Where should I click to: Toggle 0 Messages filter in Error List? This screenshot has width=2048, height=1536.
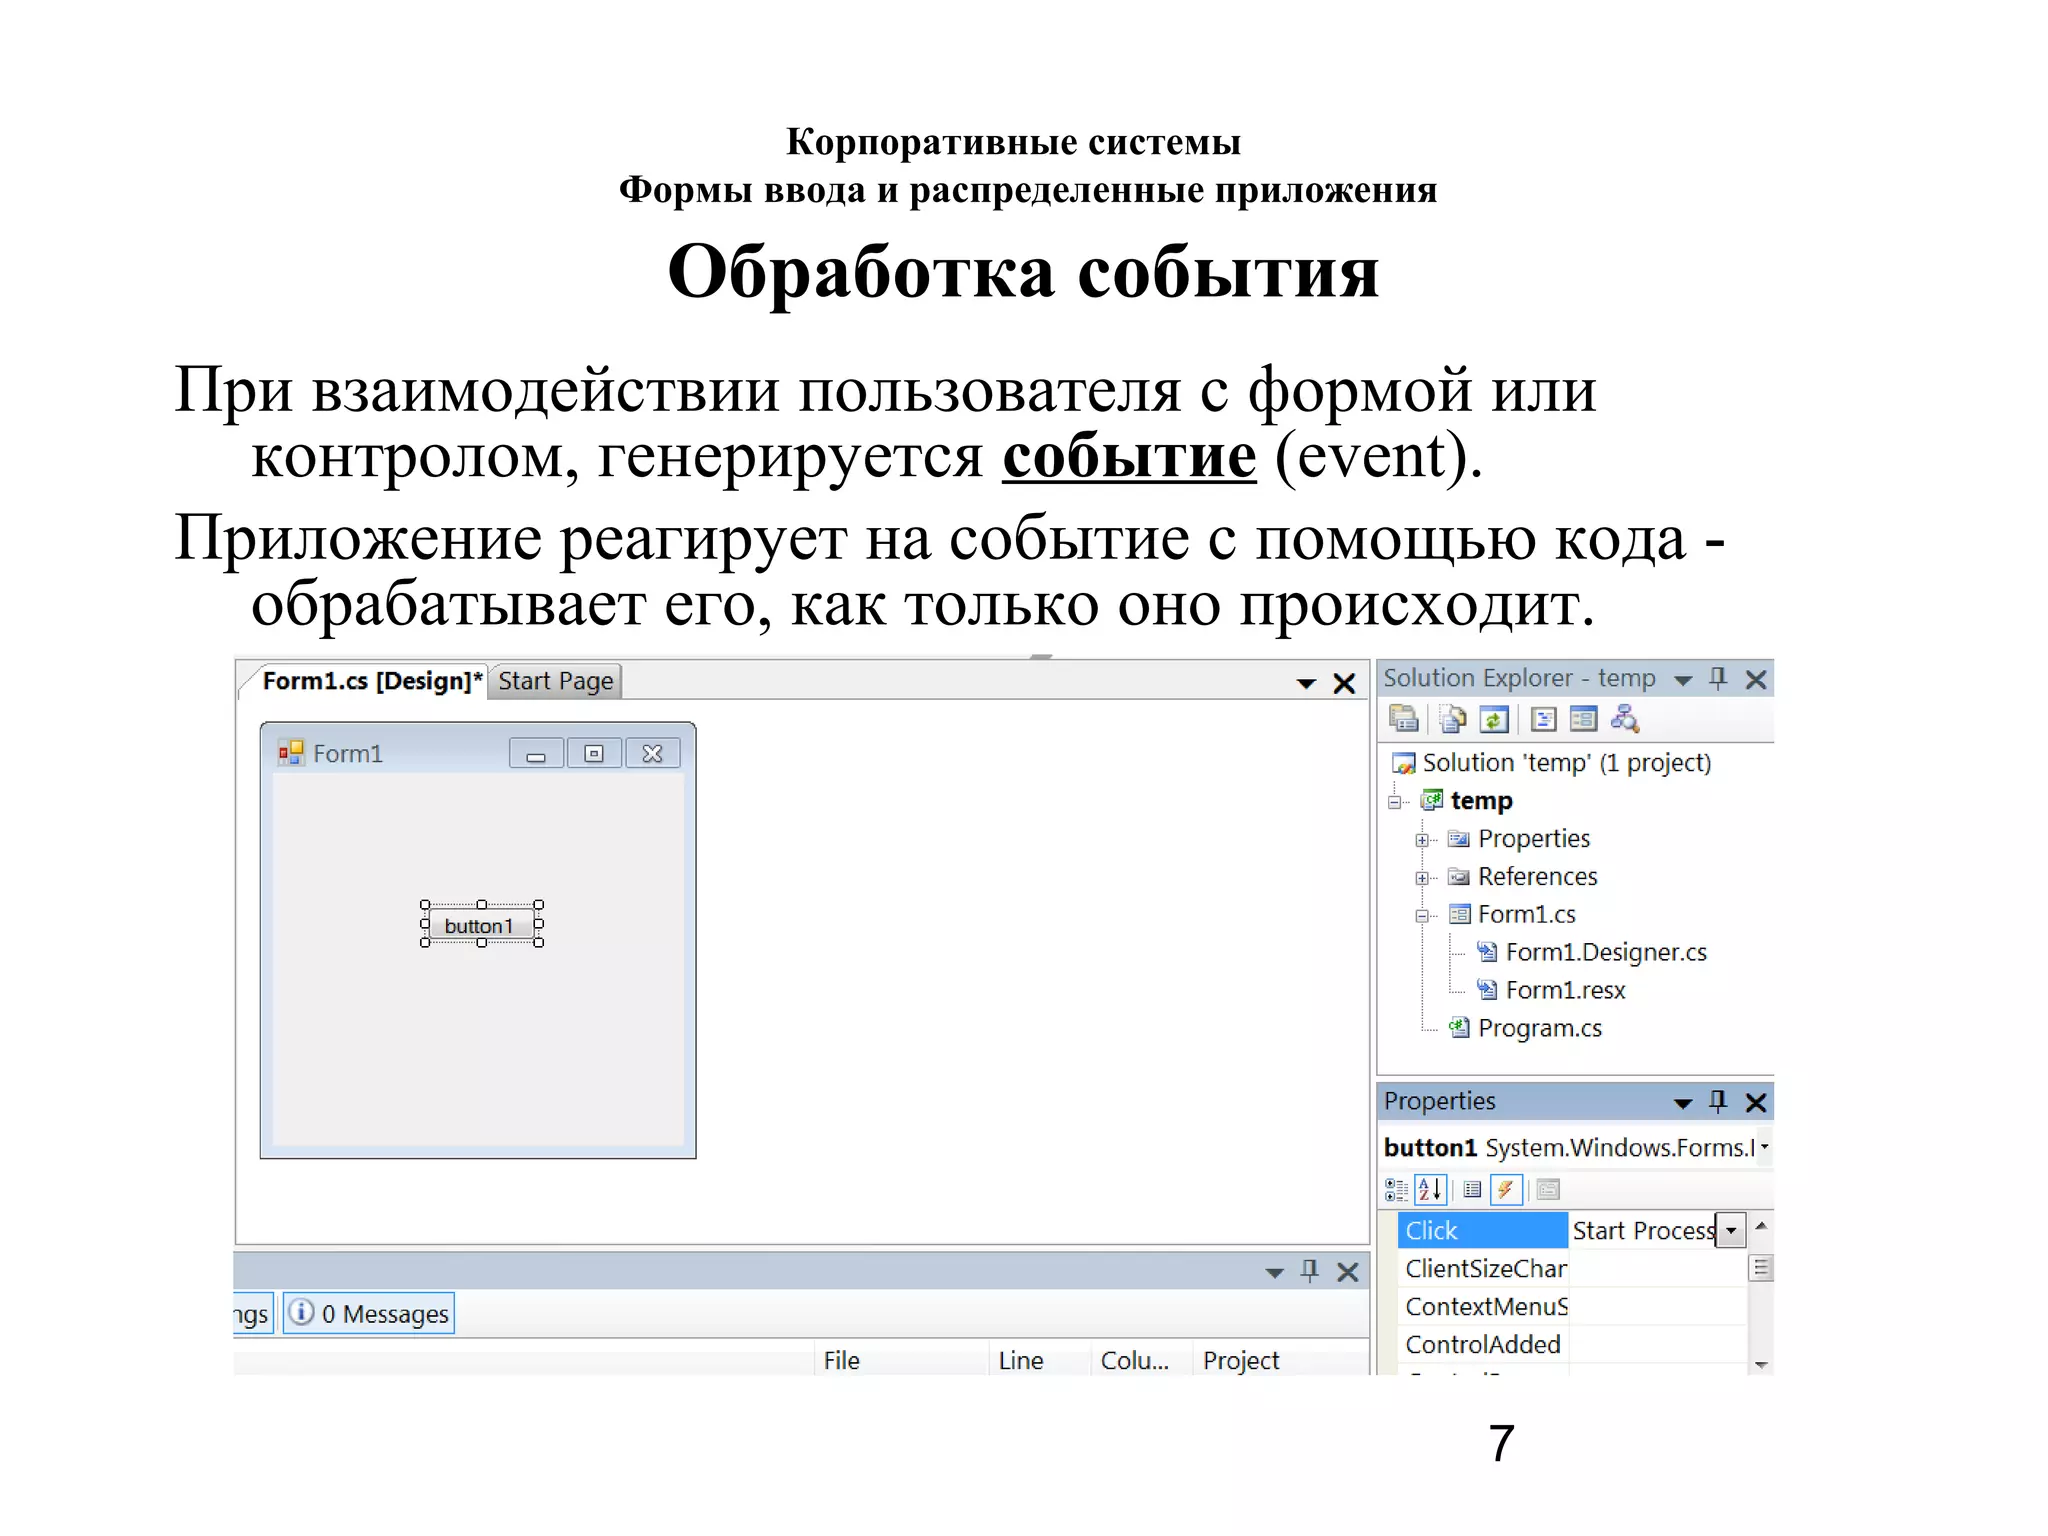coord(370,1313)
